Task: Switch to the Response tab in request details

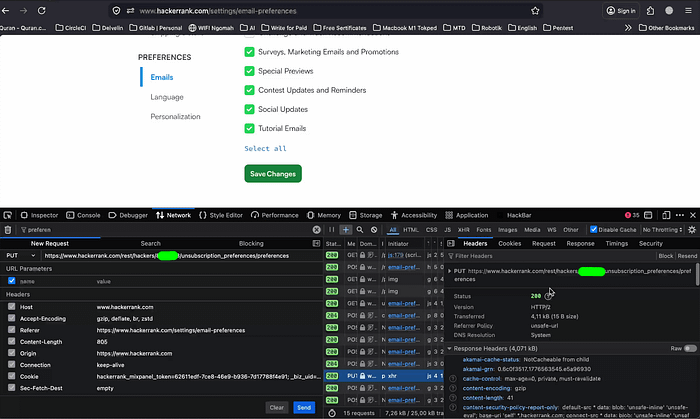Action: coord(580,244)
